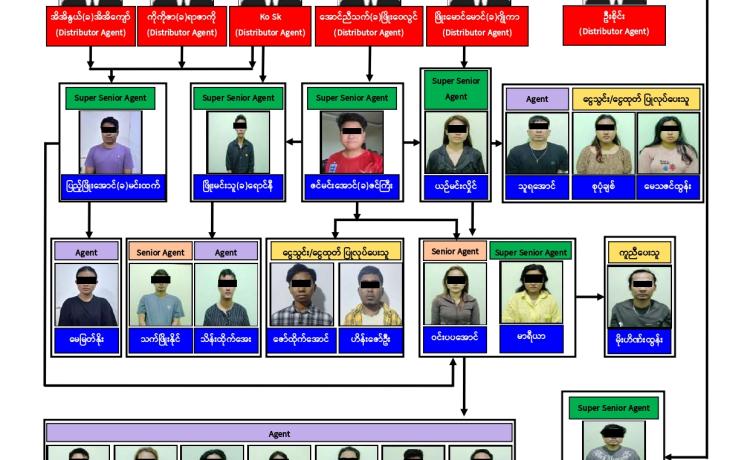Click the isolated Super Senior Agent label at bottom right
Viewport: 750px width, 460px height.
point(613,408)
